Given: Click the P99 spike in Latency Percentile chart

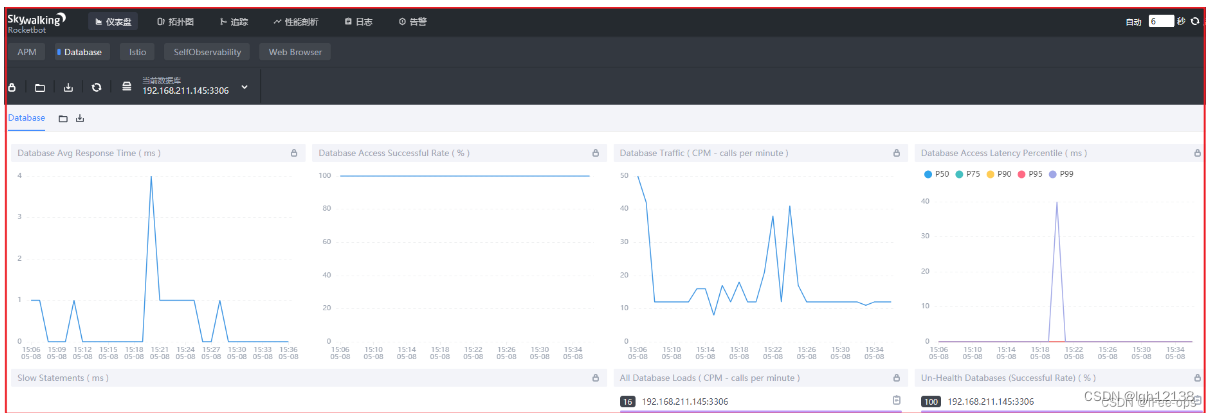Looking at the screenshot, I should pos(1057,202).
